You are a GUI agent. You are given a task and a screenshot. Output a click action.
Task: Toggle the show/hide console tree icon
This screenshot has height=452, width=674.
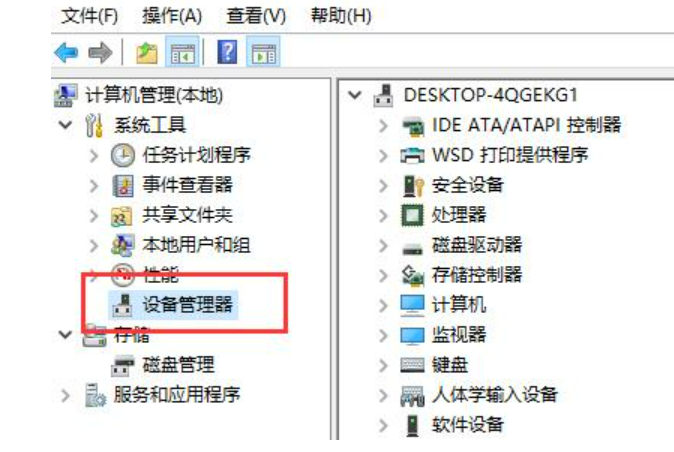183,52
